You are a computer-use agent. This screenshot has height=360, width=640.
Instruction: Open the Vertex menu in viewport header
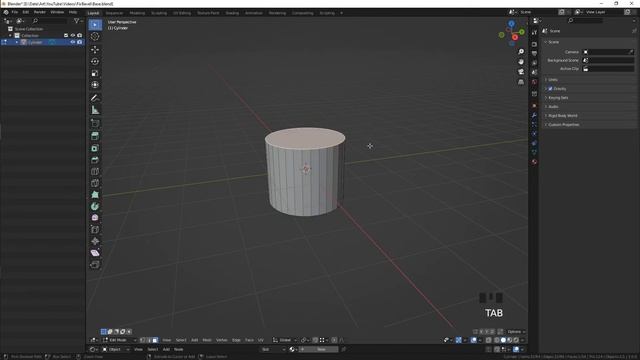coord(222,340)
